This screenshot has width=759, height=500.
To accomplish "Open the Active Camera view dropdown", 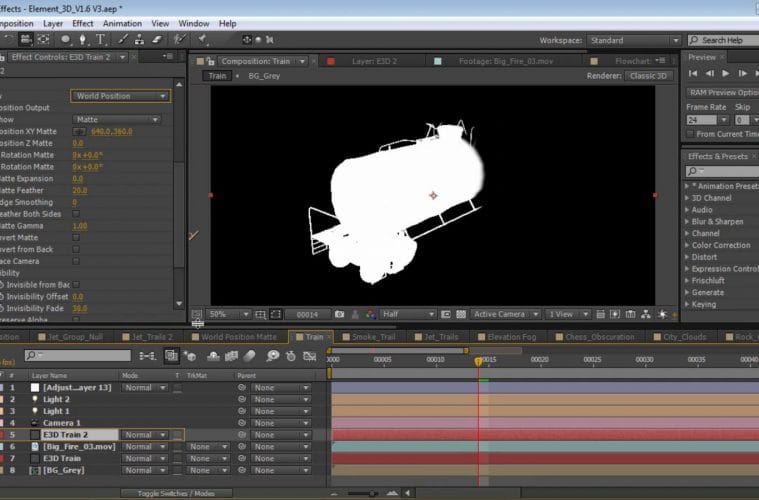I will click(505, 314).
